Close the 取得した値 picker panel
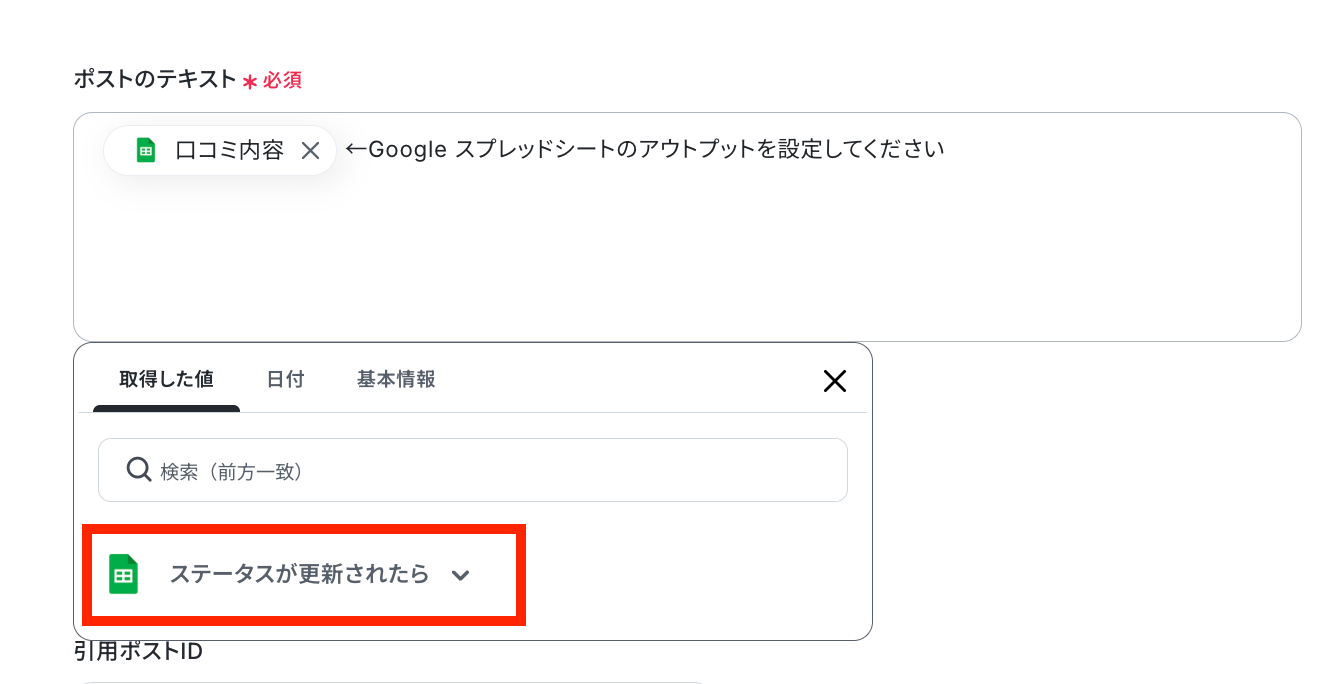The height and width of the screenshot is (684, 1342). [834, 380]
